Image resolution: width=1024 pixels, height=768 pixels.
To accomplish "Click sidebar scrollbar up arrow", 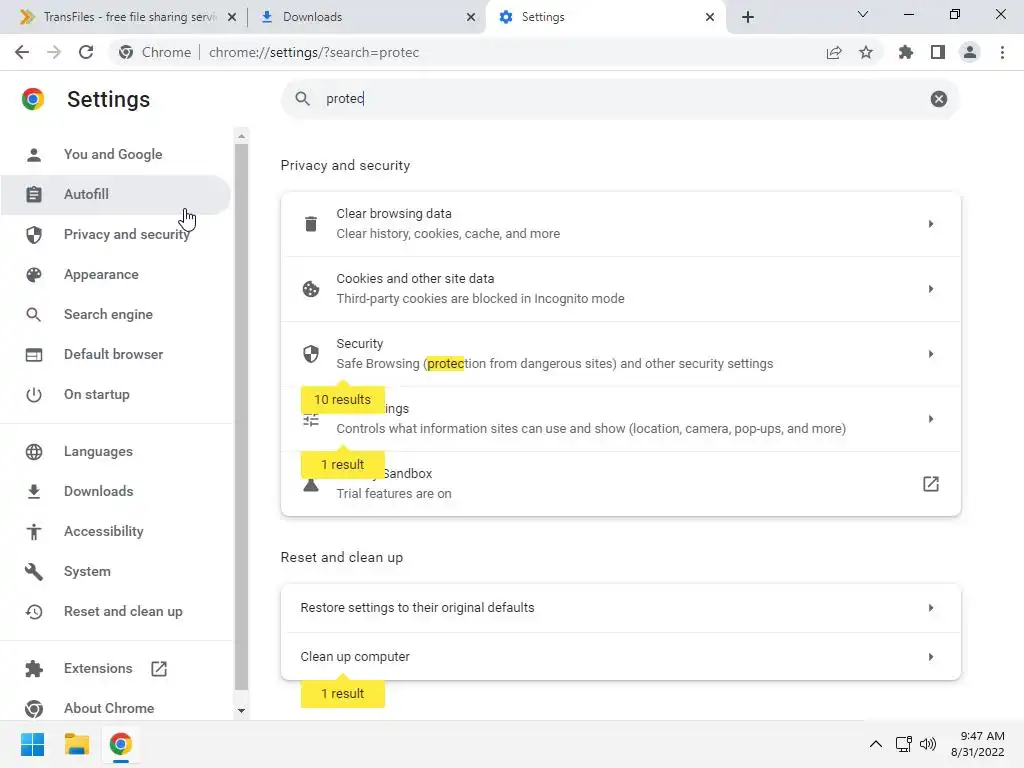I will point(242,136).
